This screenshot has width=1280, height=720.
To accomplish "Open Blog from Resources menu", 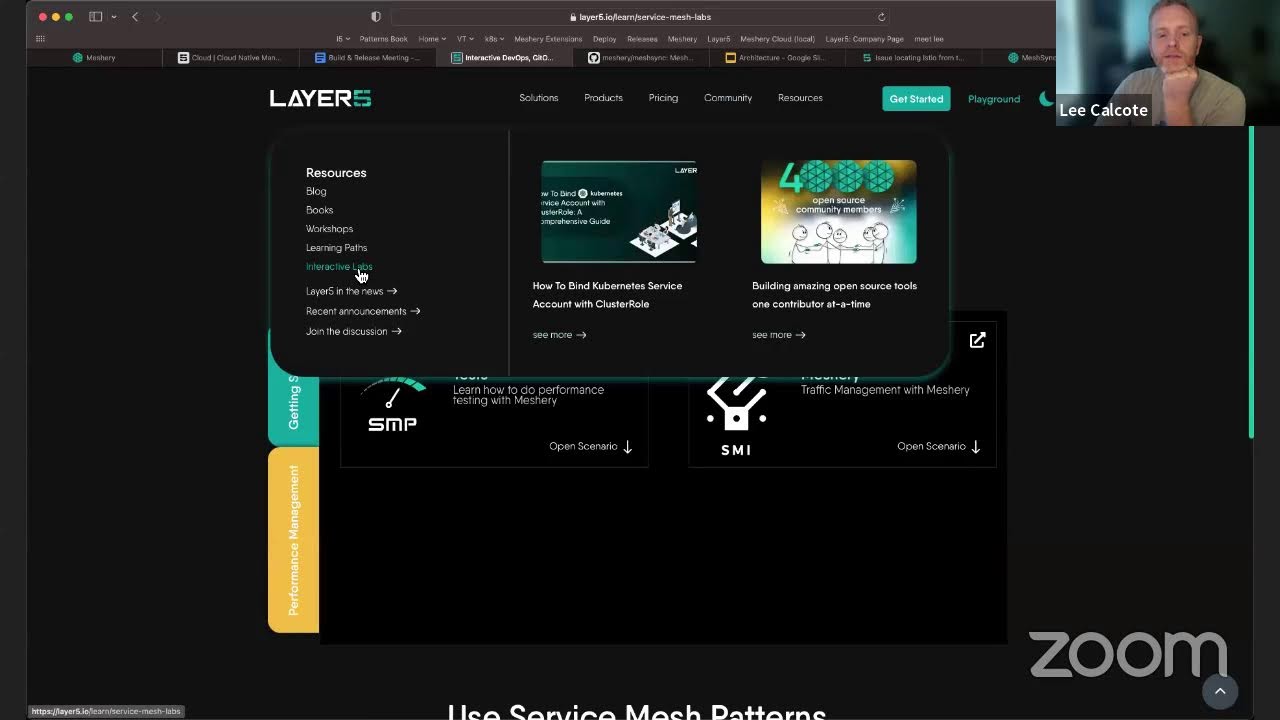I will tap(316, 191).
